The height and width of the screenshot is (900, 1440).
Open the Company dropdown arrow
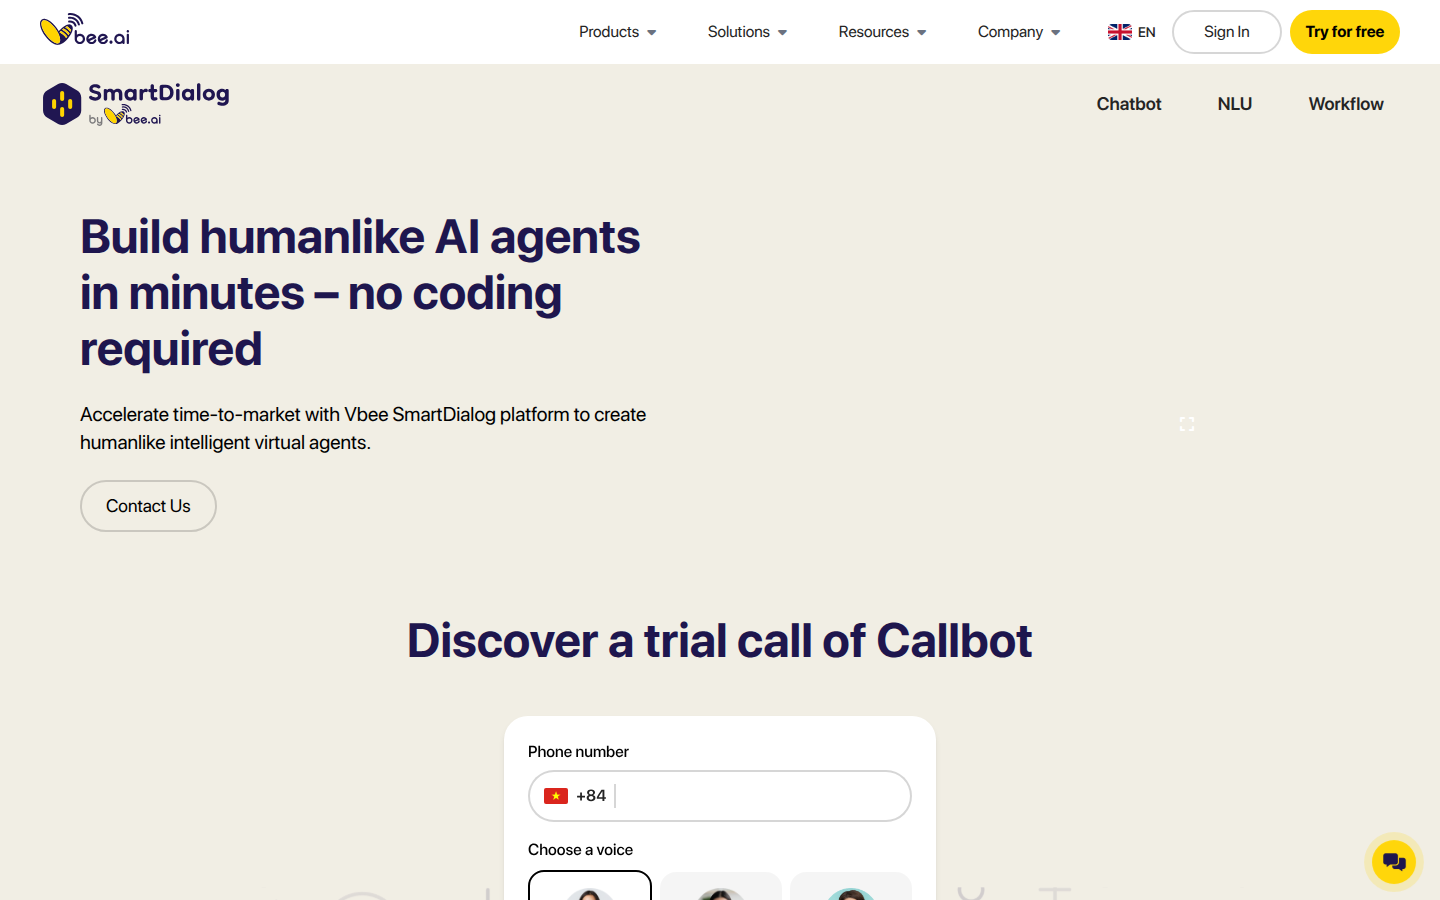[x=1055, y=32]
